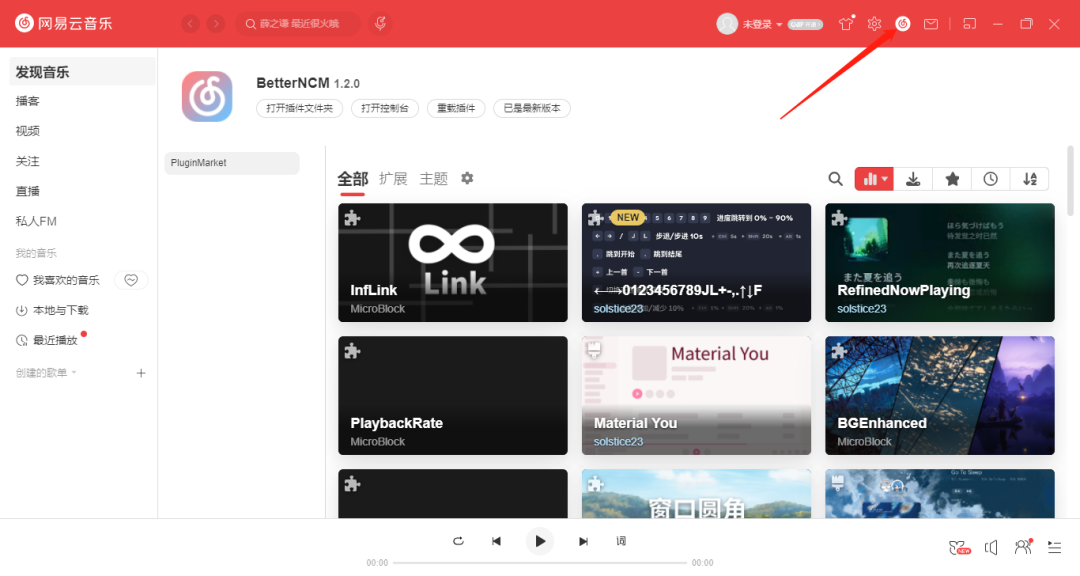Click 已是最新版本 button

(532, 108)
